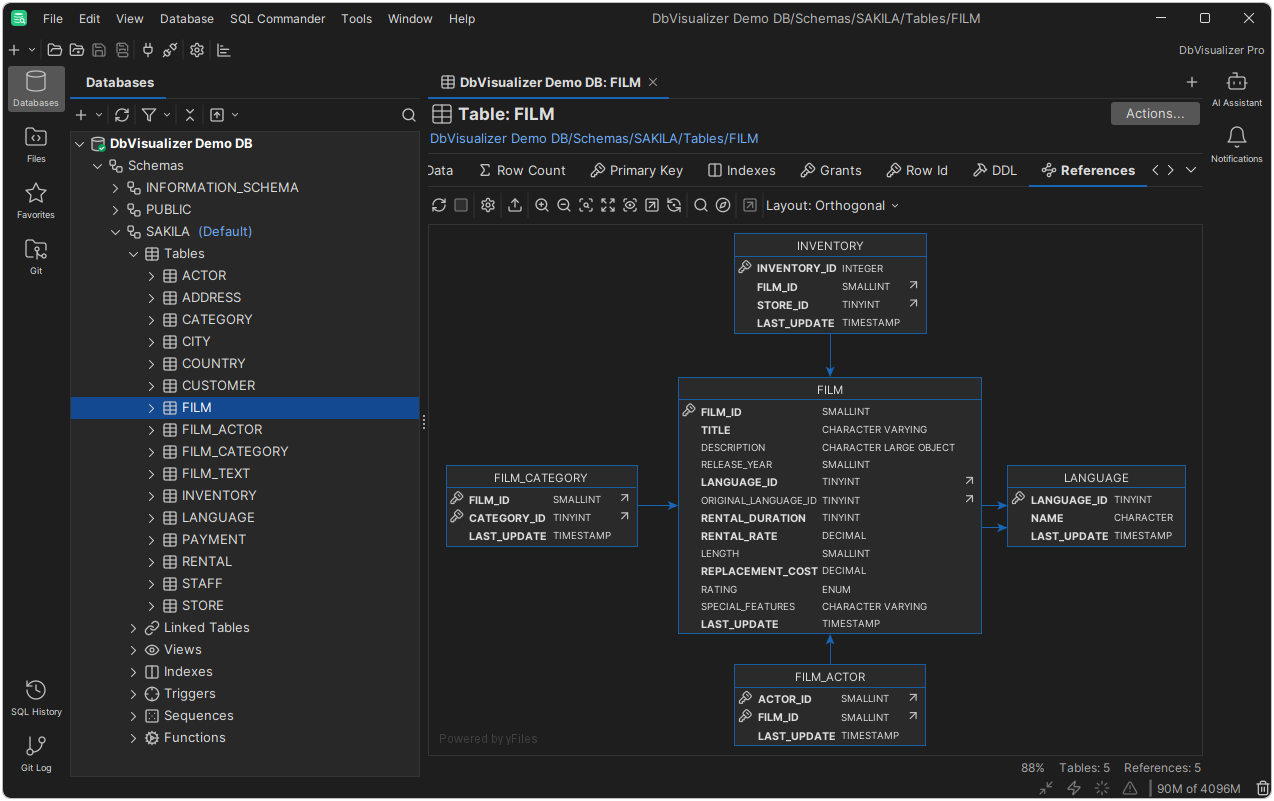Zoom in on the references graph
This screenshot has height=801, width=1274.
(542, 205)
